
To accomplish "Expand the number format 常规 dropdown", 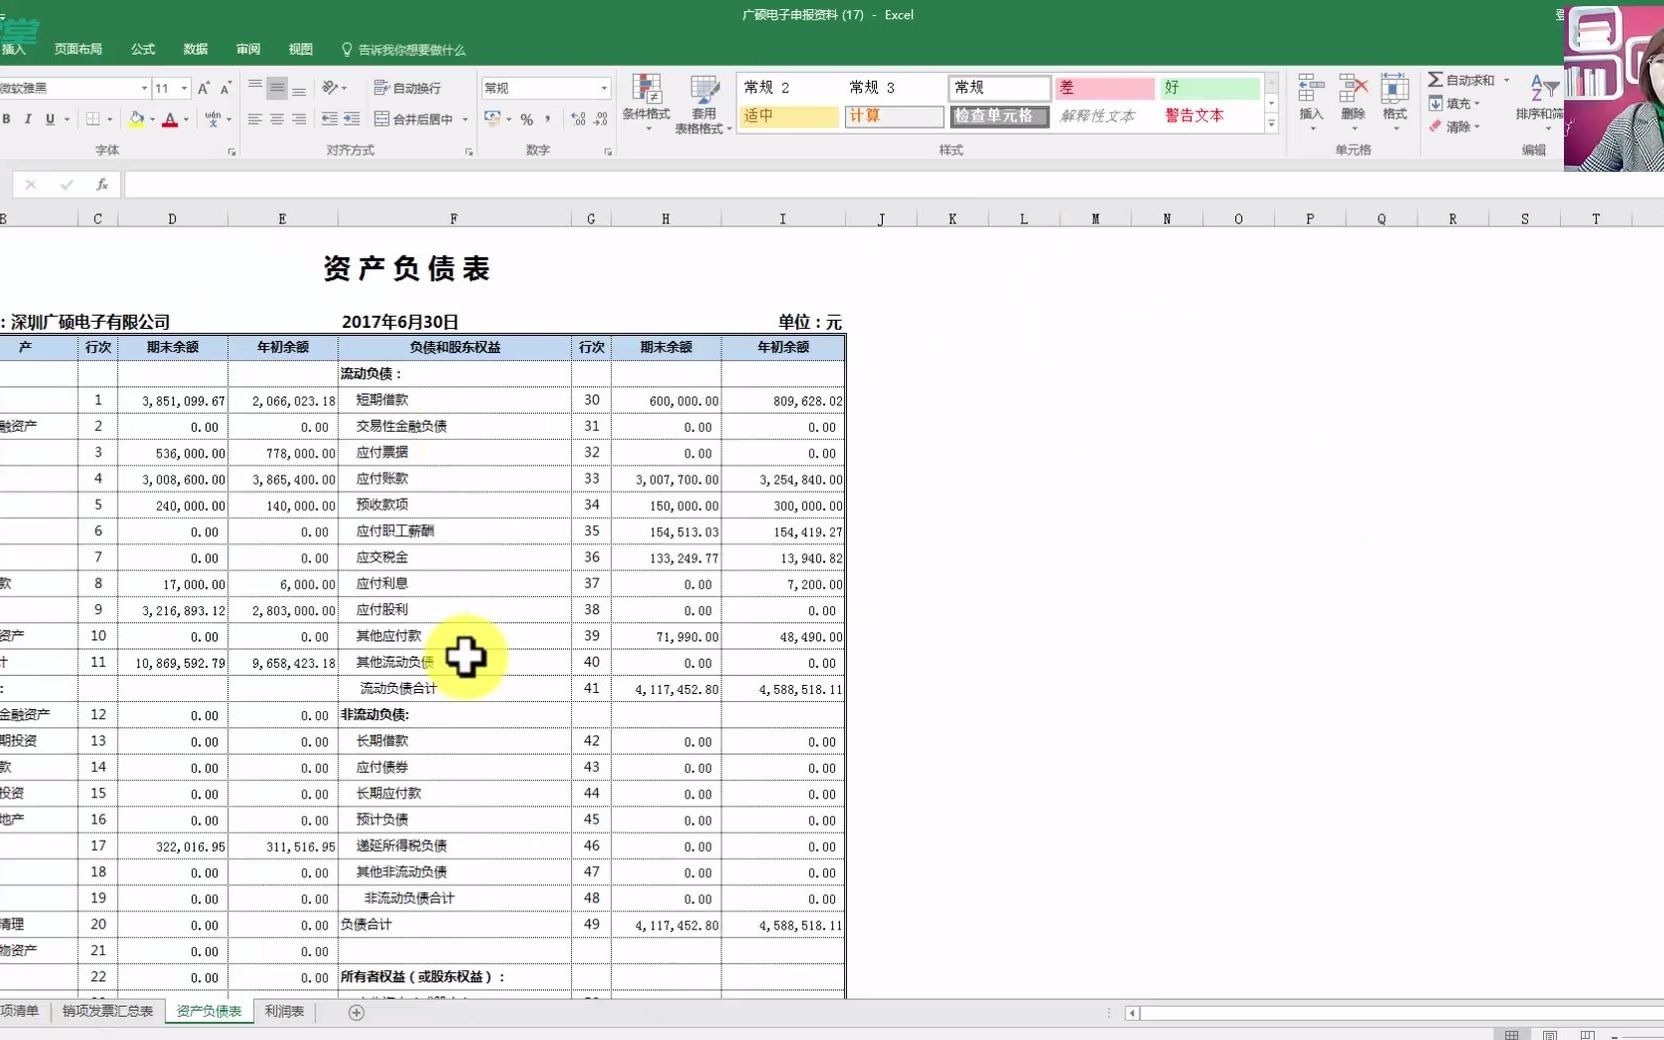I will point(604,87).
